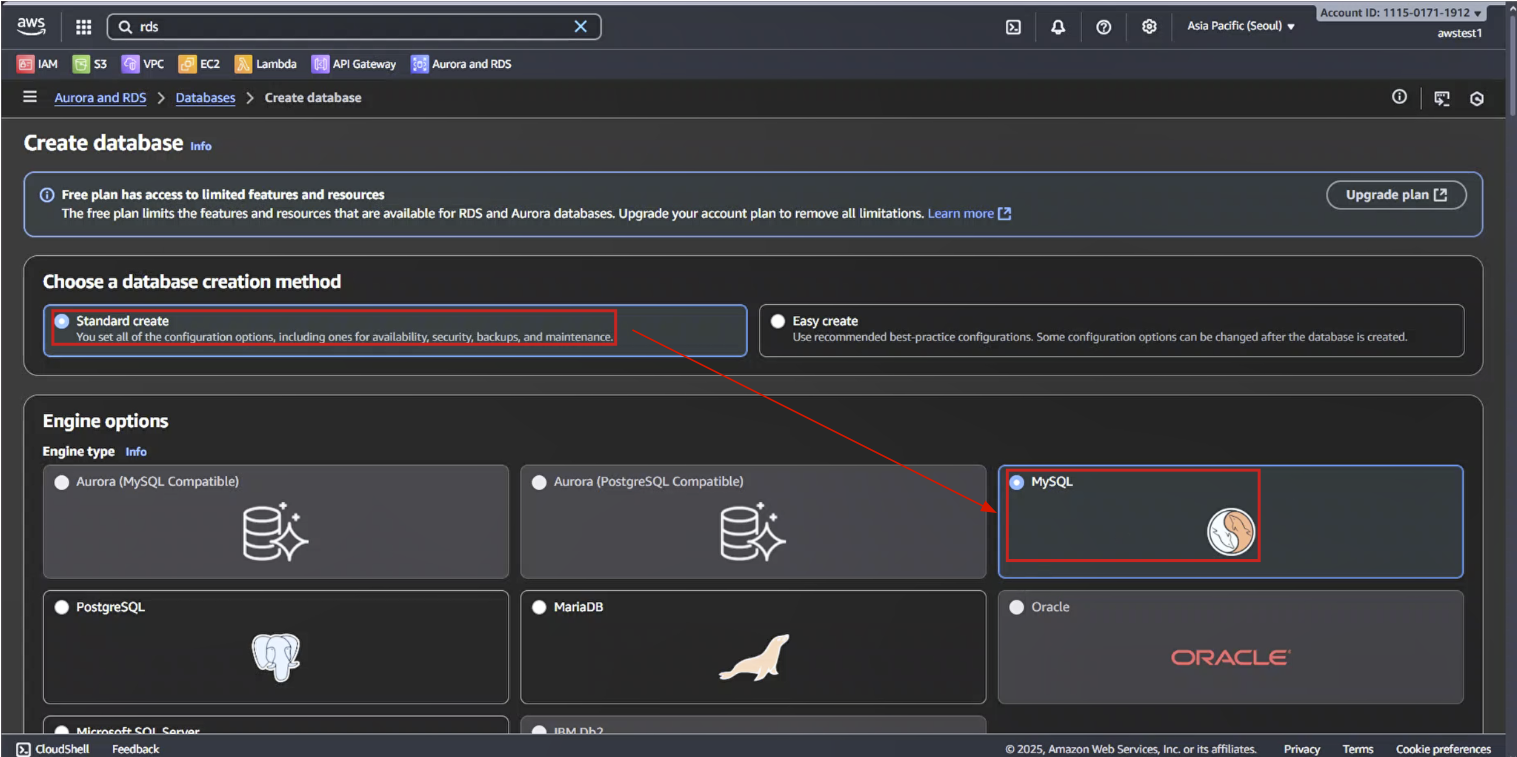Open the Learn more link in free plan banner
The height and width of the screenshot is (757, 1517).
pos(969,213)
